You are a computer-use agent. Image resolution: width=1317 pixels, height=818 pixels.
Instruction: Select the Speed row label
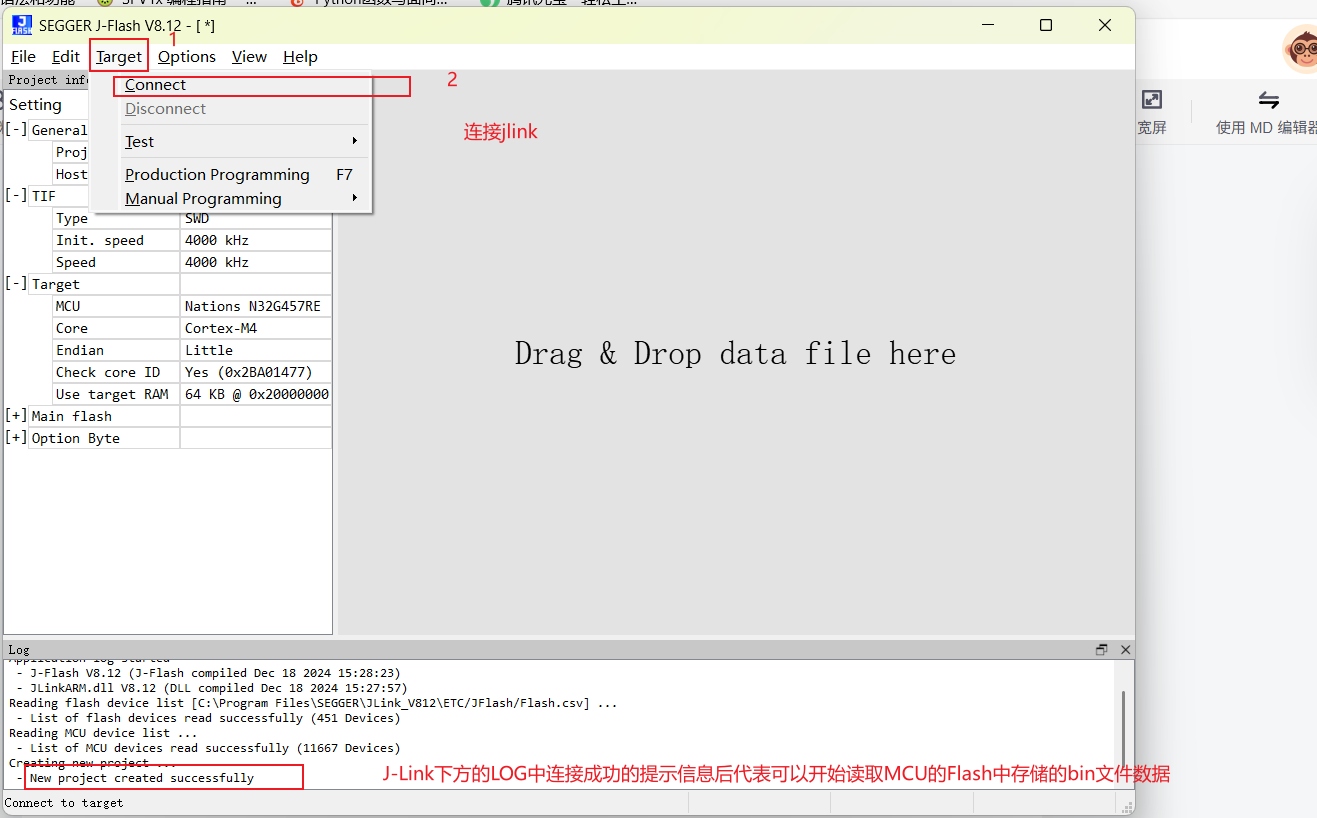117,262
